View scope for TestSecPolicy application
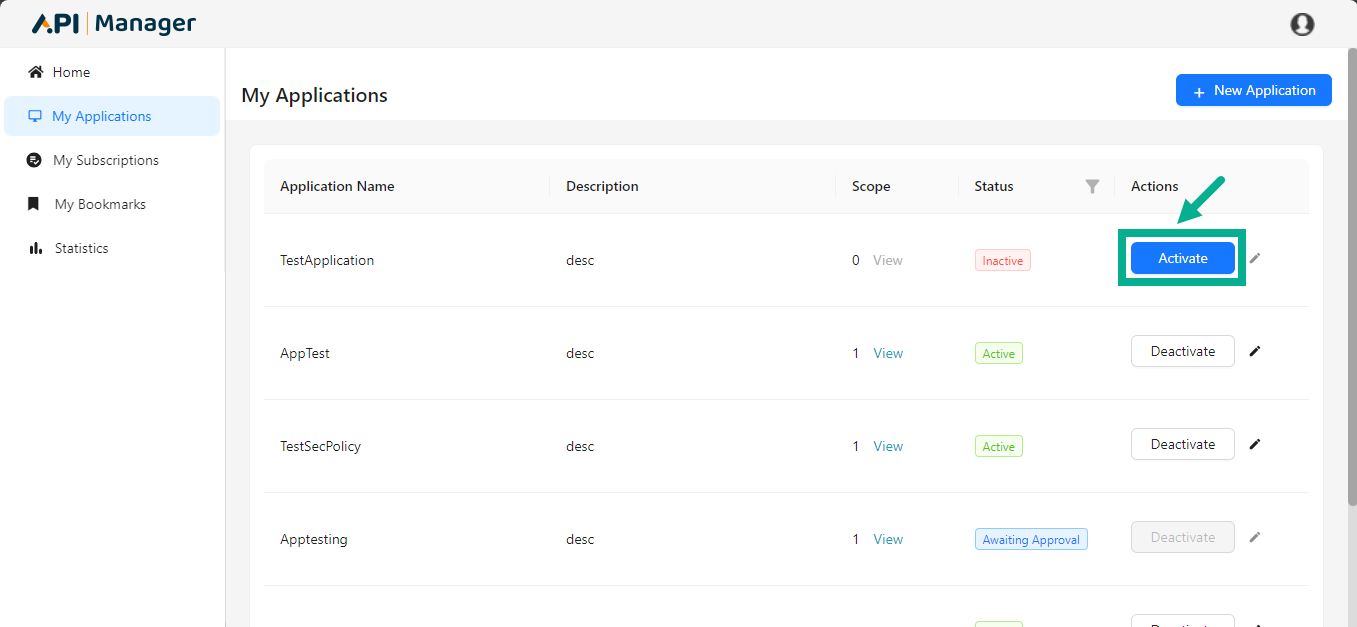 pos(888,446)
